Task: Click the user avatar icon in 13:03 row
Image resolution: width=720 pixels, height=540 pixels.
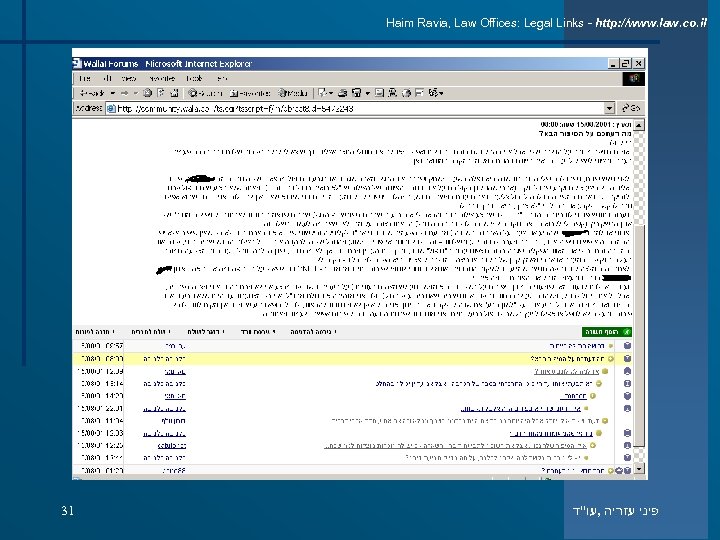Action: [x=627, y=433]
